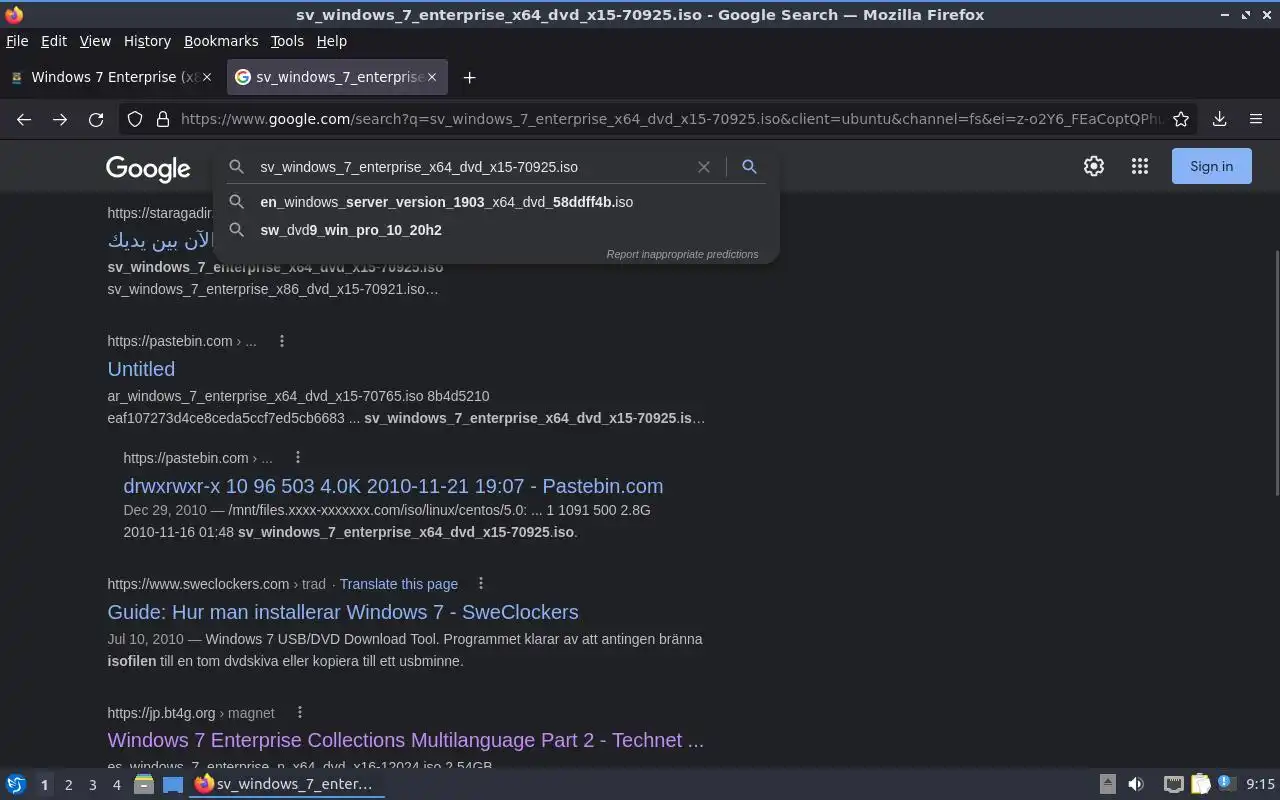Choose en_windows_server_version_1903 suggestion

496,202
